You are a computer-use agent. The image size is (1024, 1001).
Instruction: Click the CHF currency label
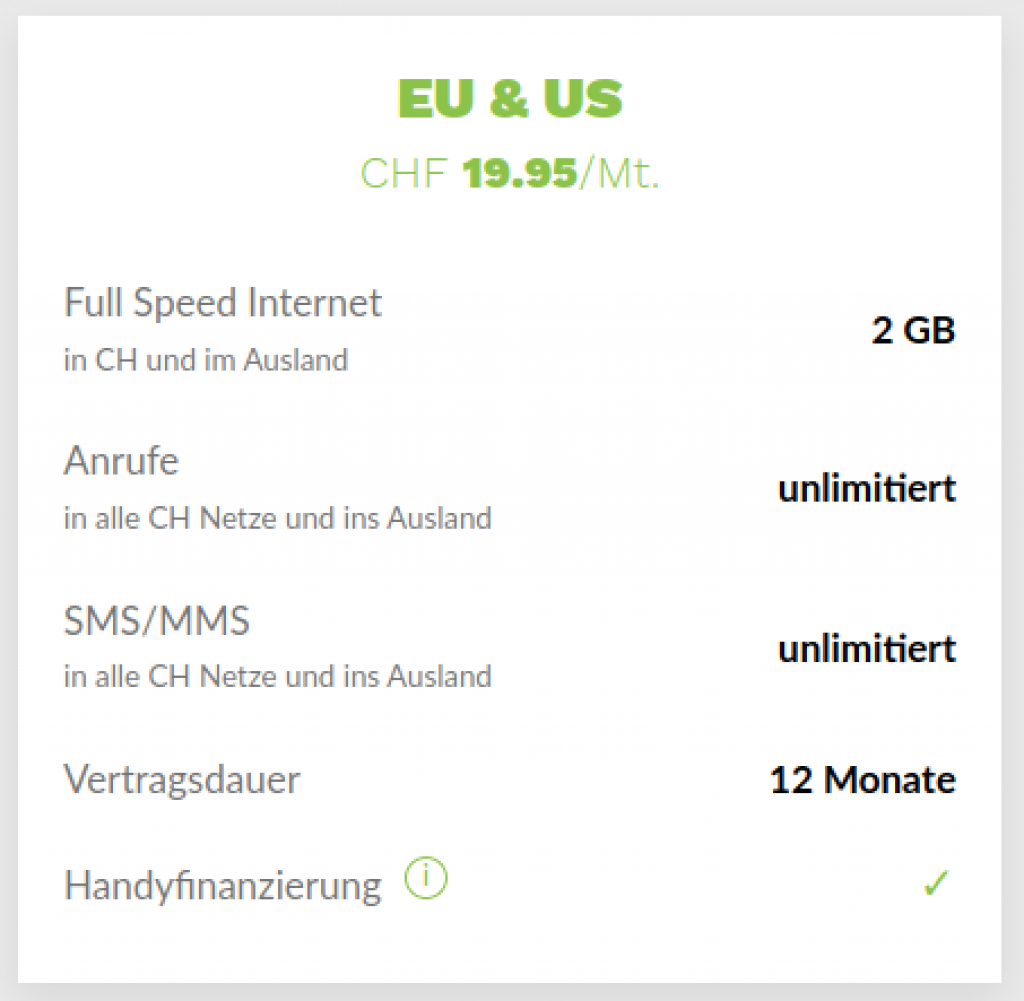pos(405,174)
